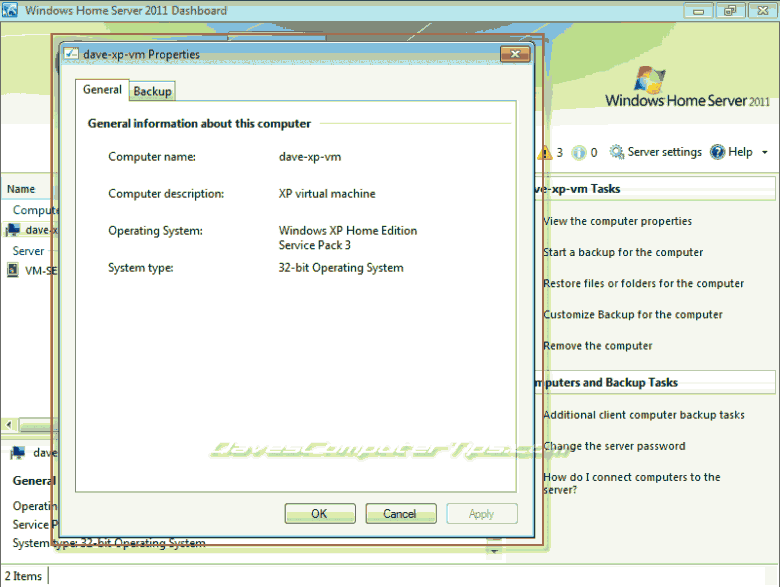Image resolution: width=780 pixels, height=587 pixels.
Task: Click the Cancel button
Action: [400, 513]
